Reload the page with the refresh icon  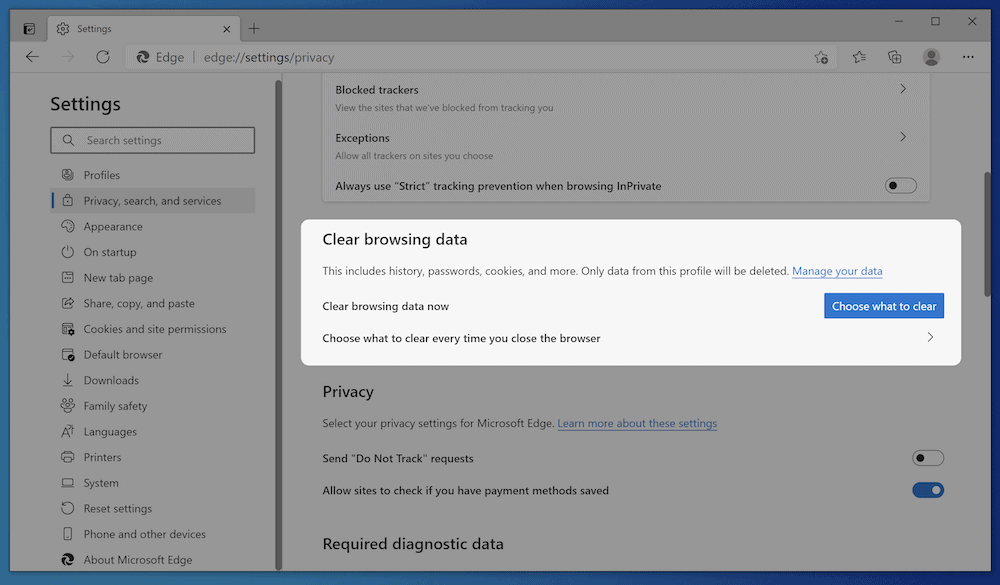[x=103, y=57]
